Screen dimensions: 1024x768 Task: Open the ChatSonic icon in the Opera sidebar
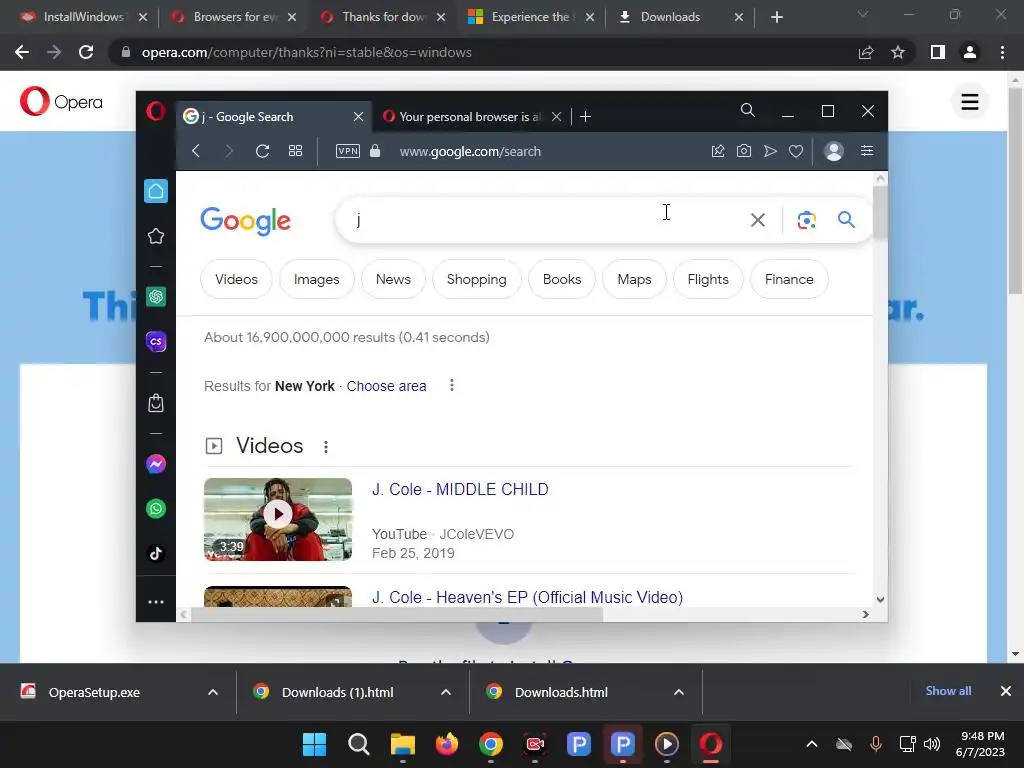155,342
